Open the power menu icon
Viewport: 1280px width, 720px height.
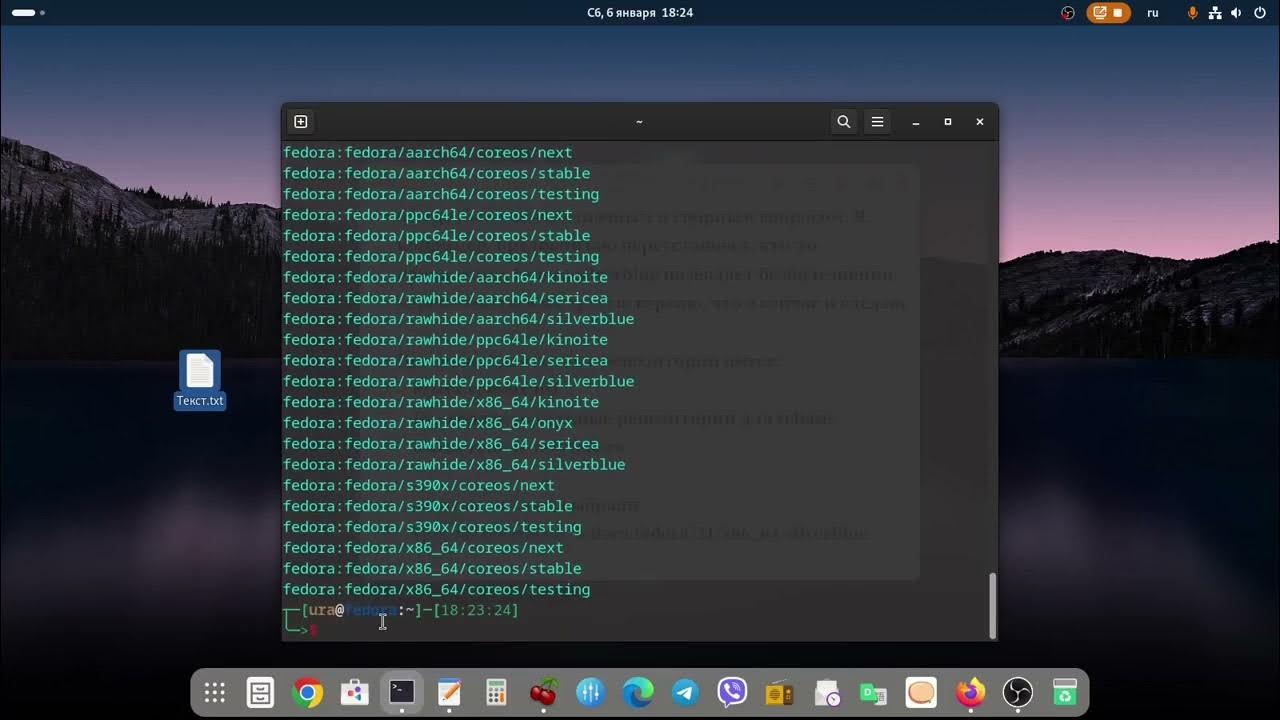point(1259,13)
